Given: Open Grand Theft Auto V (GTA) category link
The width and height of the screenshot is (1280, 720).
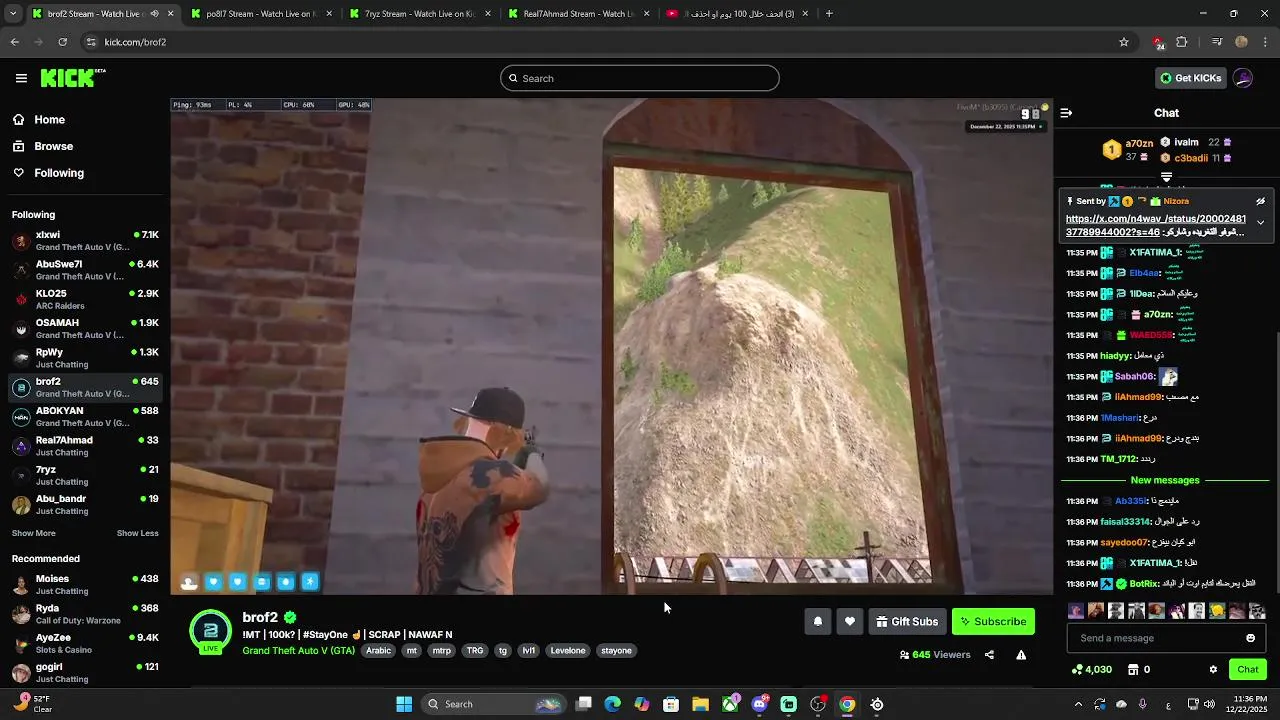Looking at the screenshot, I should point(298,650).
